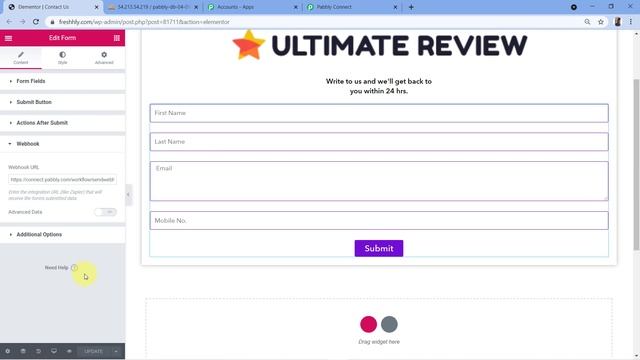The width and height of the screenshot is (640, 360).
Task: Open the browser profile avatar
Action: point(618,22)
